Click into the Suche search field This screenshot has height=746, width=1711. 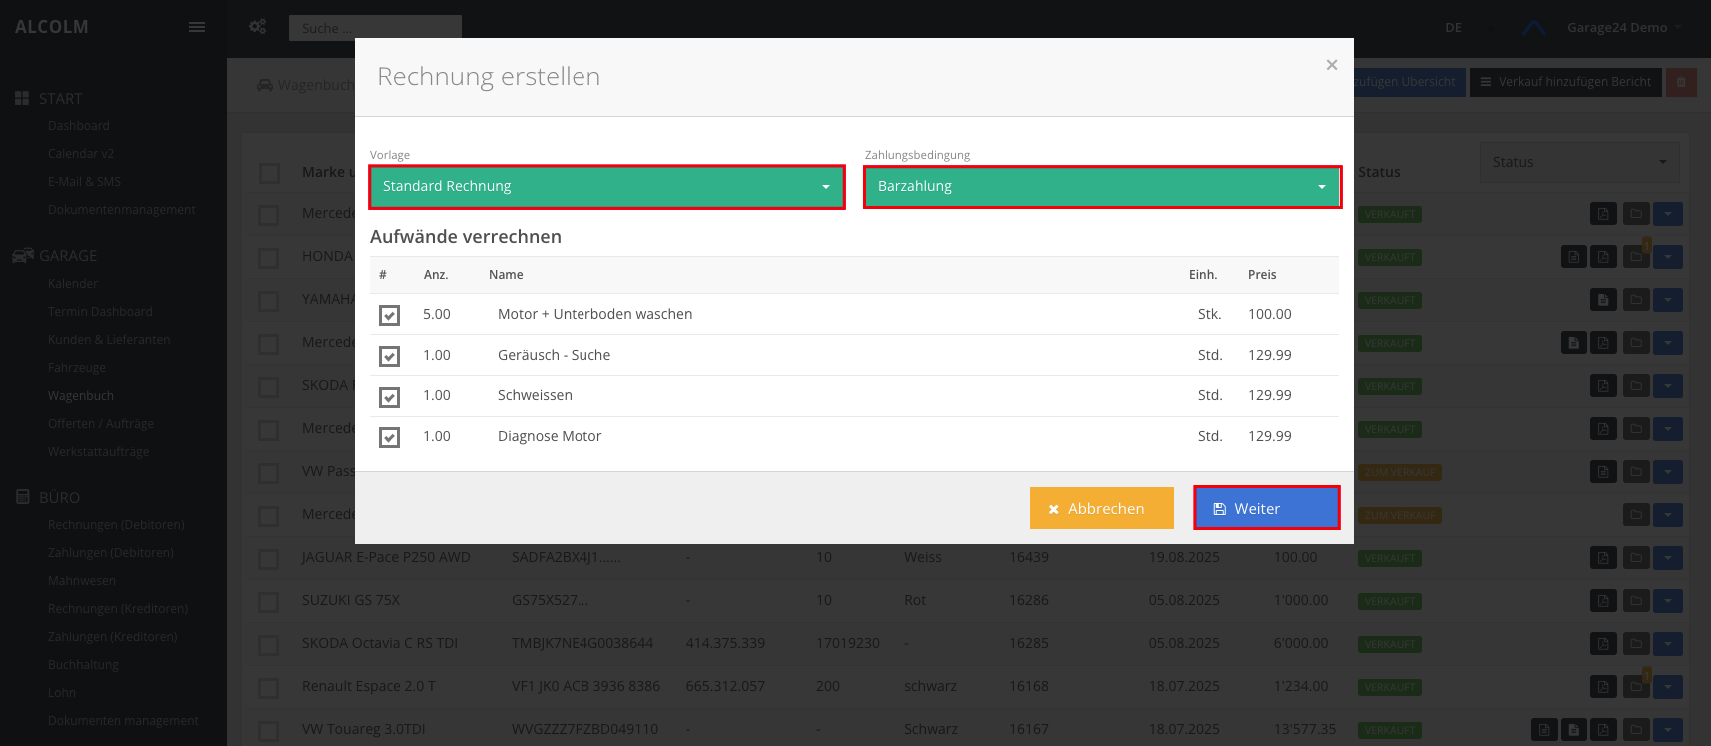click(x=375, y=28)
